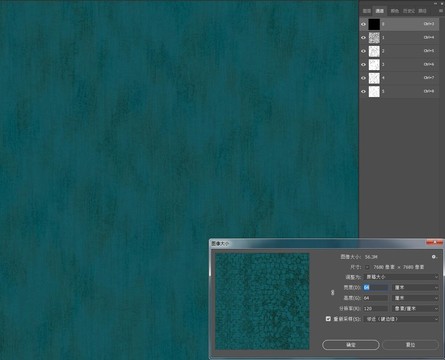Toggle visibility of channel 2

click(363, 51)
